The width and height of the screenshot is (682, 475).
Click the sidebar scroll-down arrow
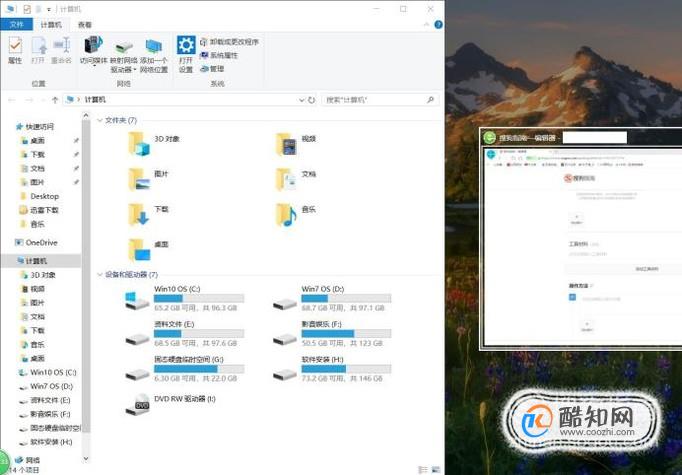(x=86, y=458)
